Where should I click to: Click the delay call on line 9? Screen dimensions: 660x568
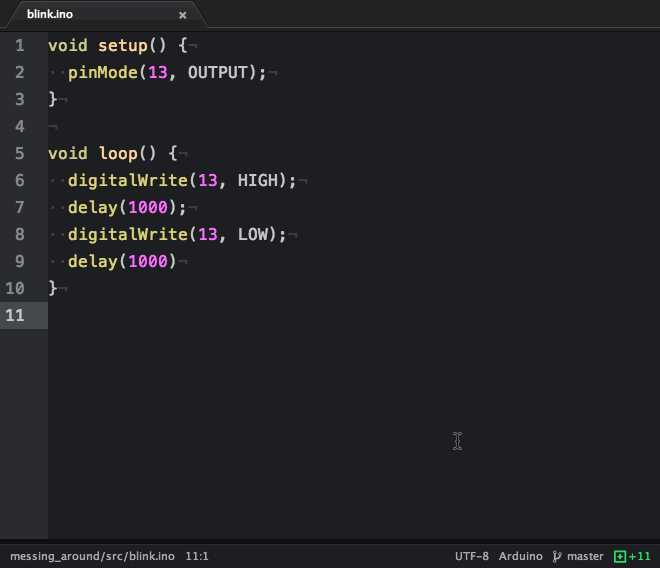click(x=93, y=261)
